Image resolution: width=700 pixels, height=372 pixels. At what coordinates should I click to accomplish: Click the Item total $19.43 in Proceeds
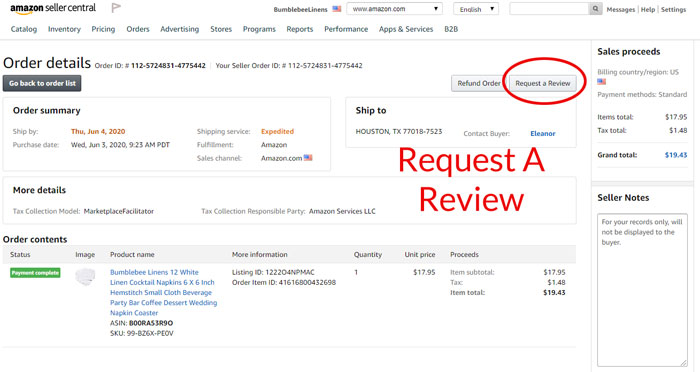(x=554, y=293)
